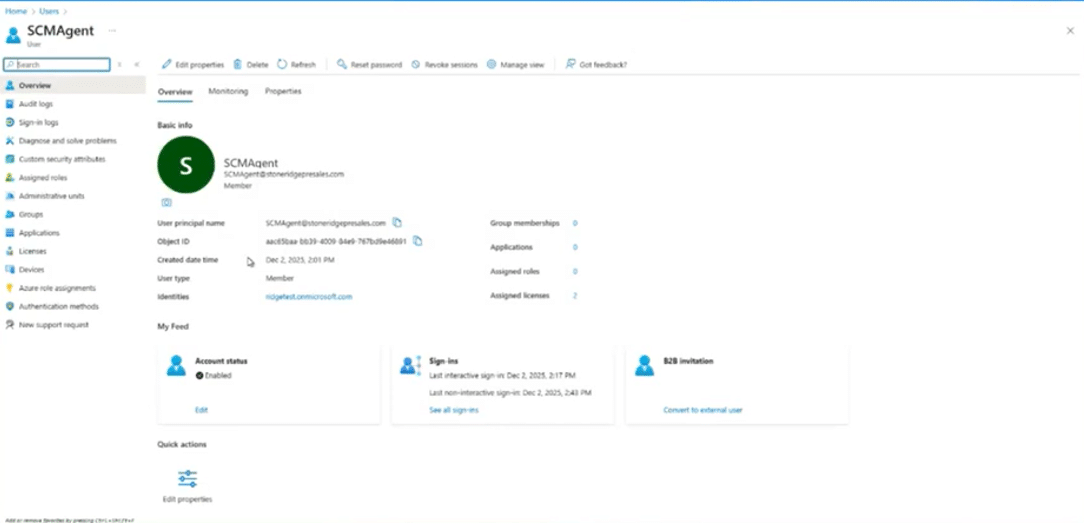
Task: Click the camera icon under the avatar
Action: [x=166, y=203]
